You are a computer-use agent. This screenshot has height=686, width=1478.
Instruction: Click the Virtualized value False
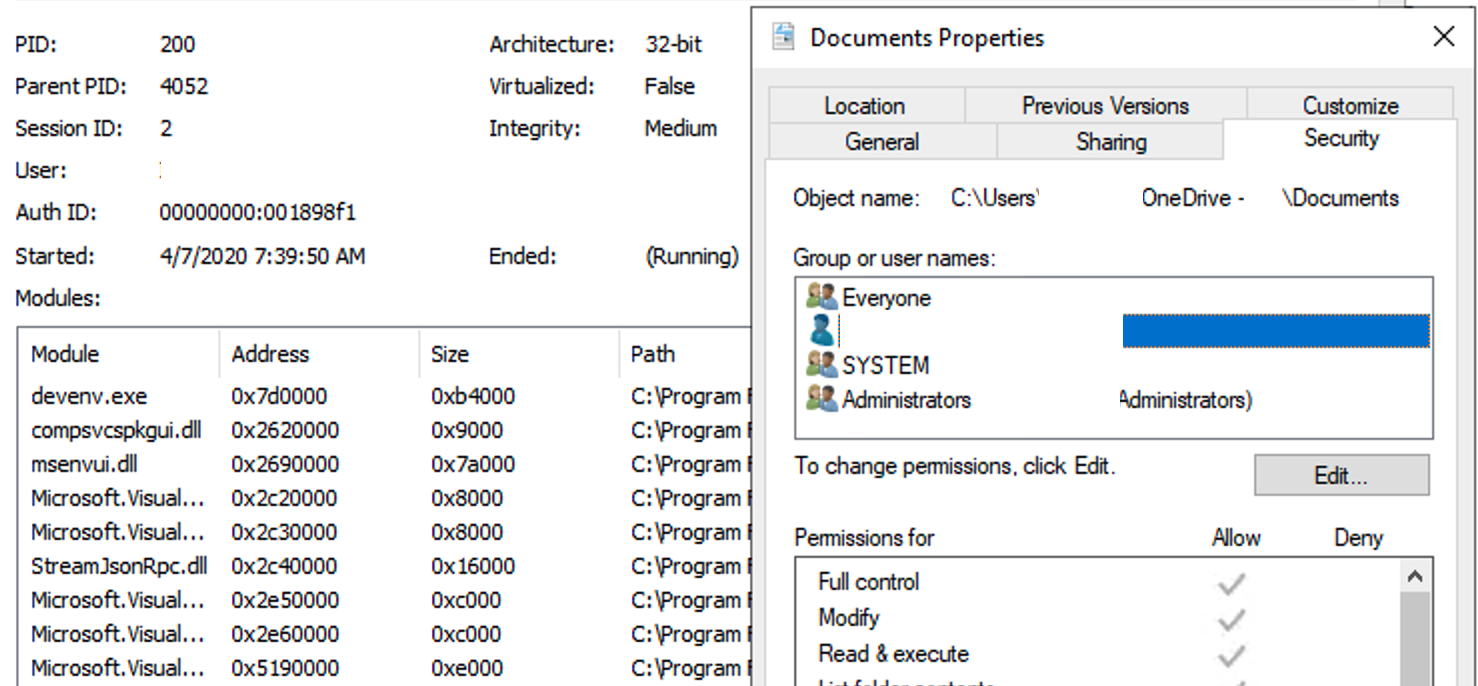670,86
